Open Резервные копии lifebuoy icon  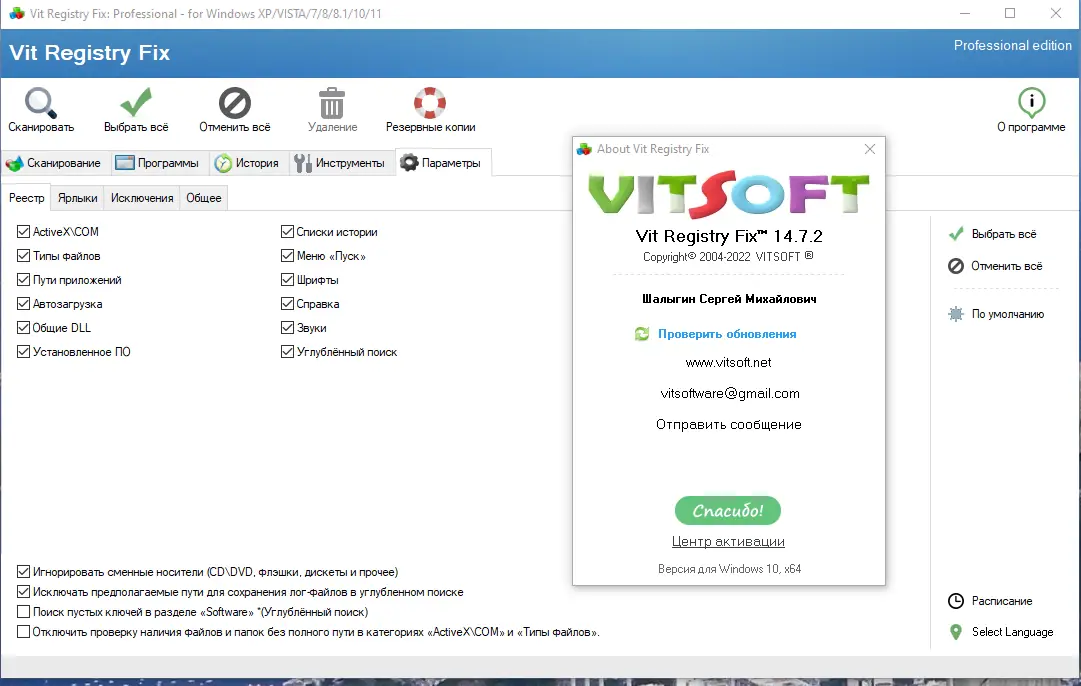[x=430, y=103]
